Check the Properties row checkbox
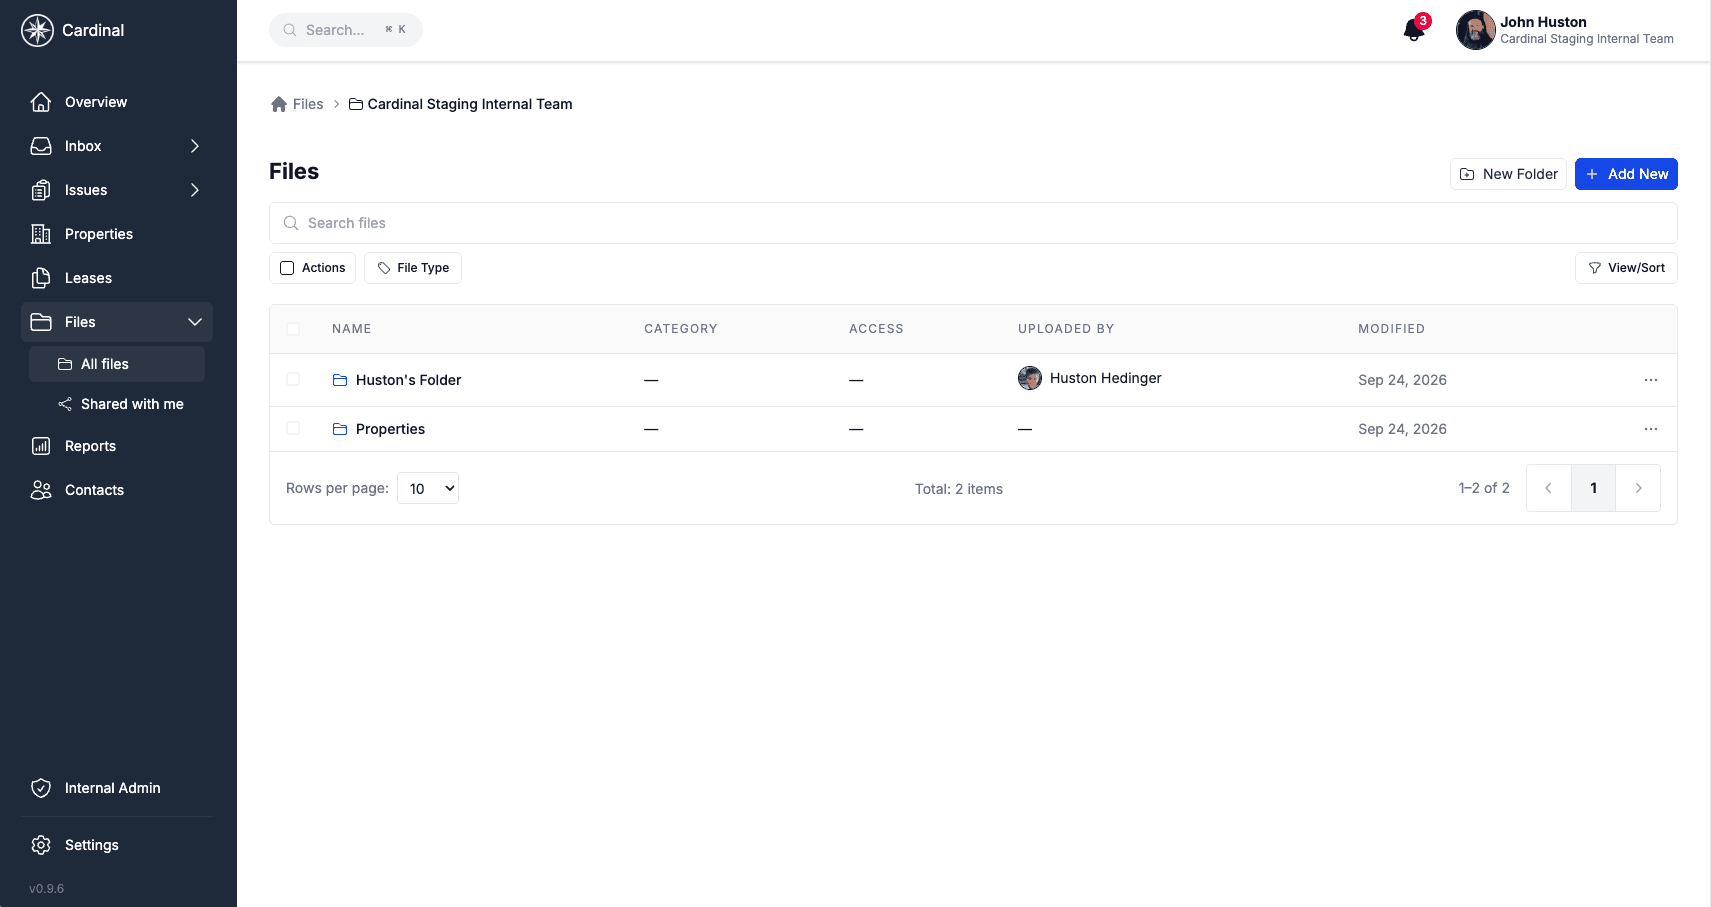The height and width of the screenshot is (907, 1711). pyautogui.click(x=293, y=428)
